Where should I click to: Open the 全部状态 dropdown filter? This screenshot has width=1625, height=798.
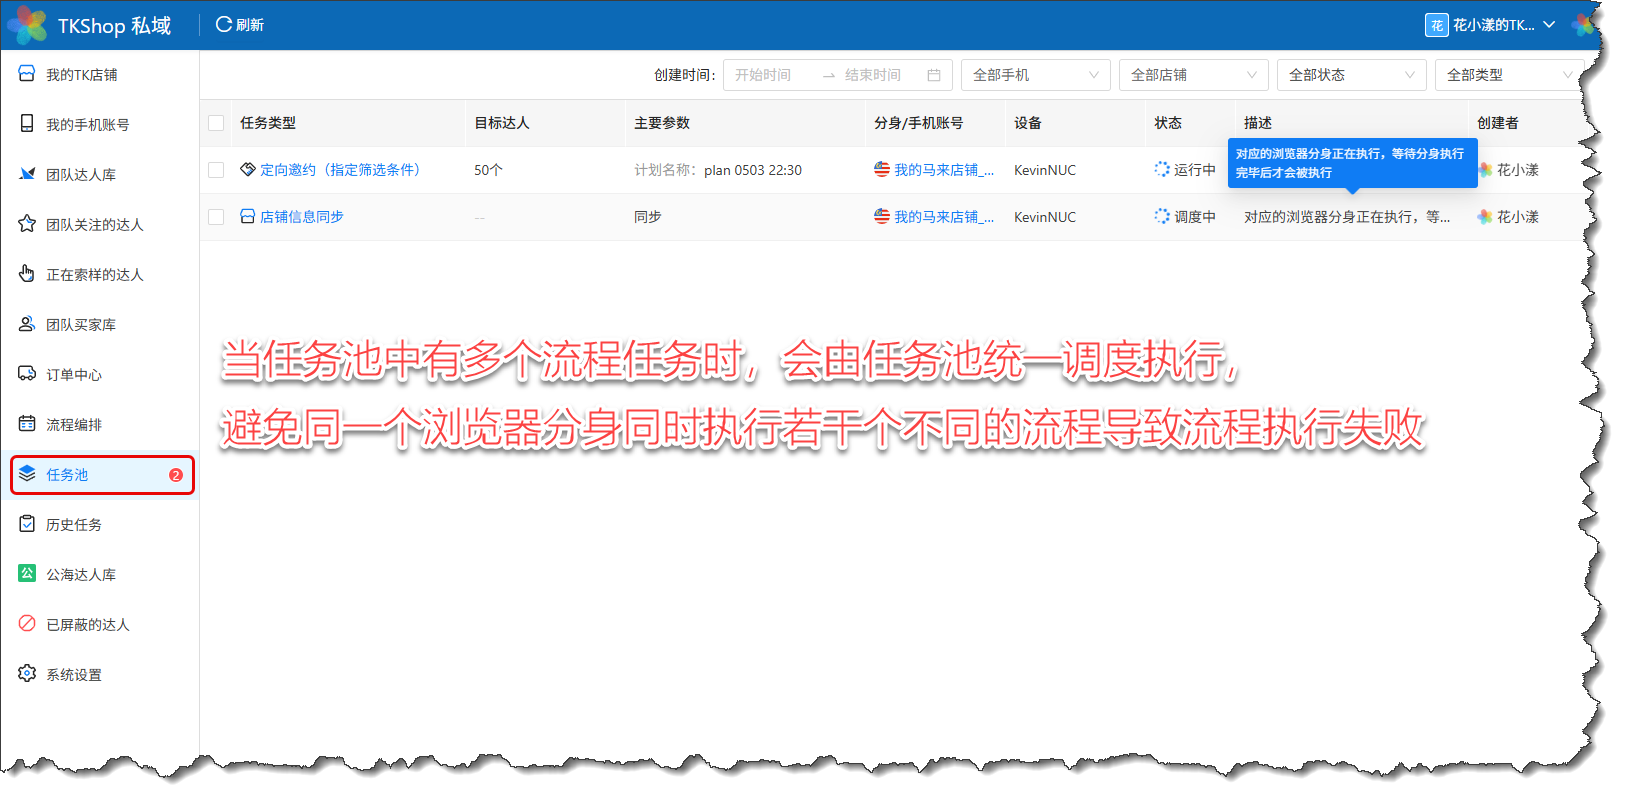click(1352, 75)
